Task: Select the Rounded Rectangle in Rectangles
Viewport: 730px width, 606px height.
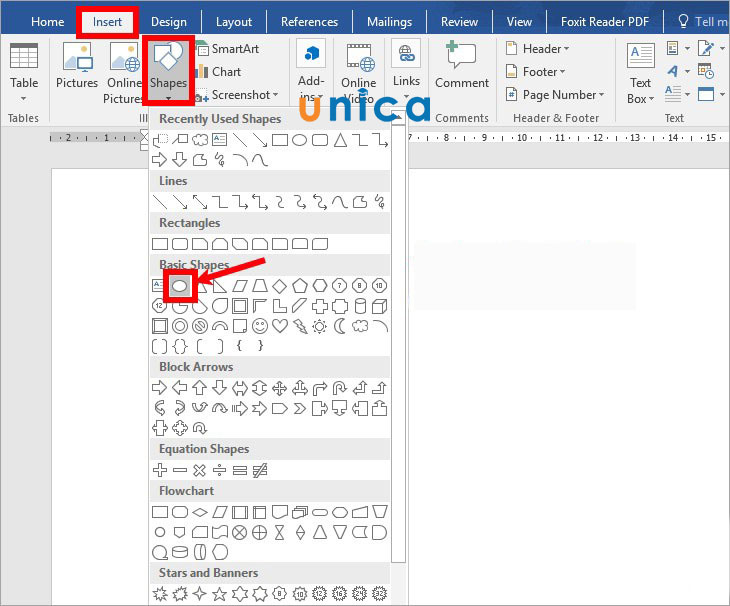Action: pos(180,244)
